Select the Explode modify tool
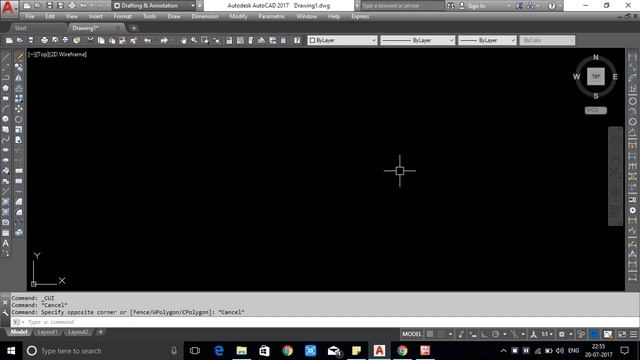The image size is (640, 360). [19, 233]
